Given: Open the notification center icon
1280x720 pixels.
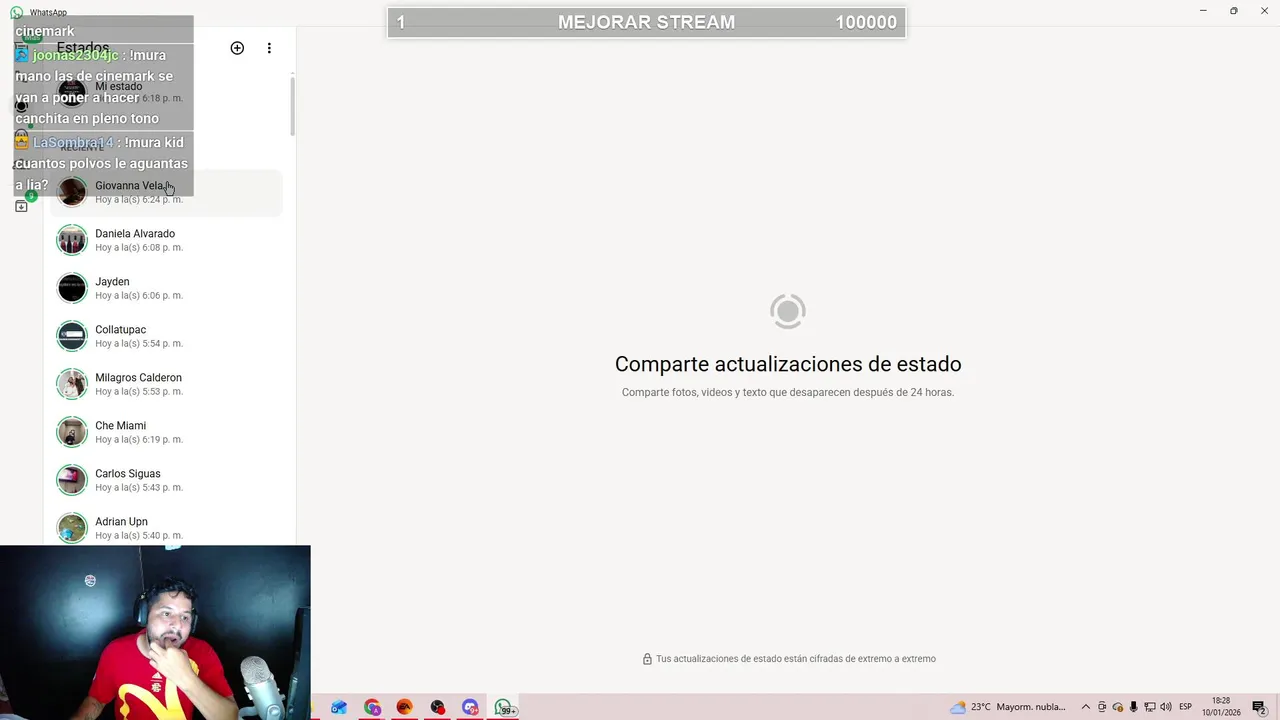Looking at the screenshot, I should tap(1259, 707).
